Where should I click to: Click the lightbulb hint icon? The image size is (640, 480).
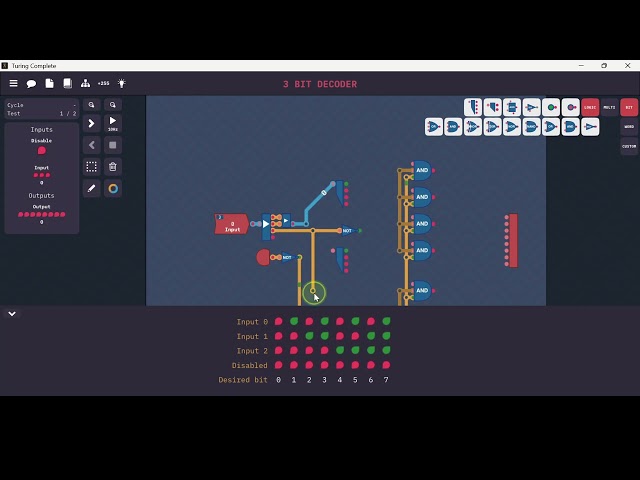pyautogui.click(x=122, y=83)
